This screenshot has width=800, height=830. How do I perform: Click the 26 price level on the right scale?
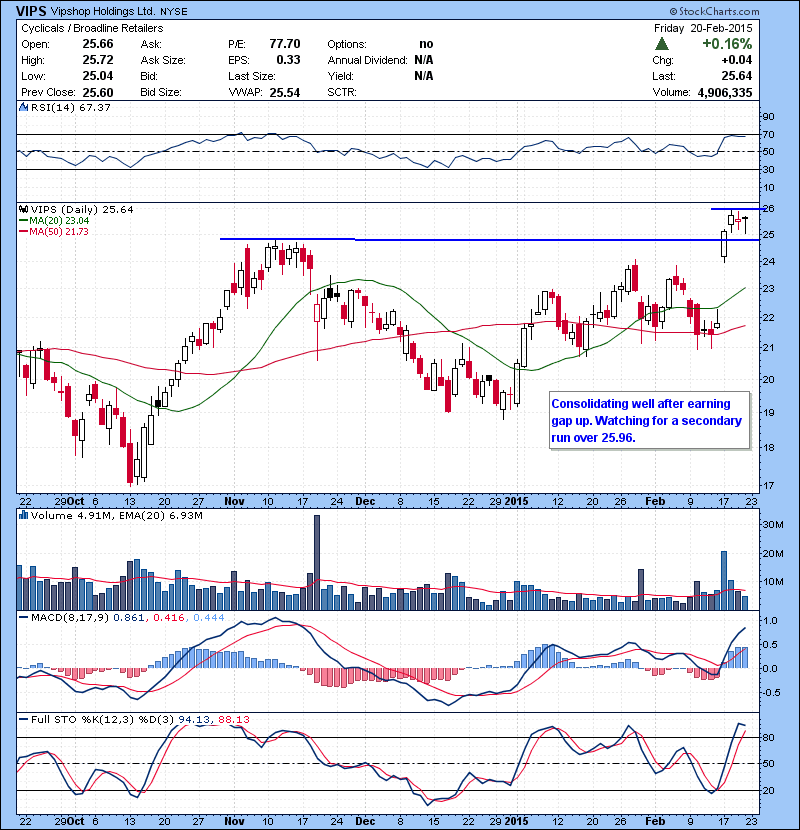click(768, 209)
